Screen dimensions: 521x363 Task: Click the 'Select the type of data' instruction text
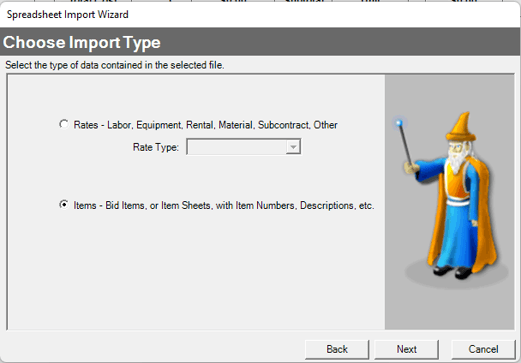(x=115, y=65)
